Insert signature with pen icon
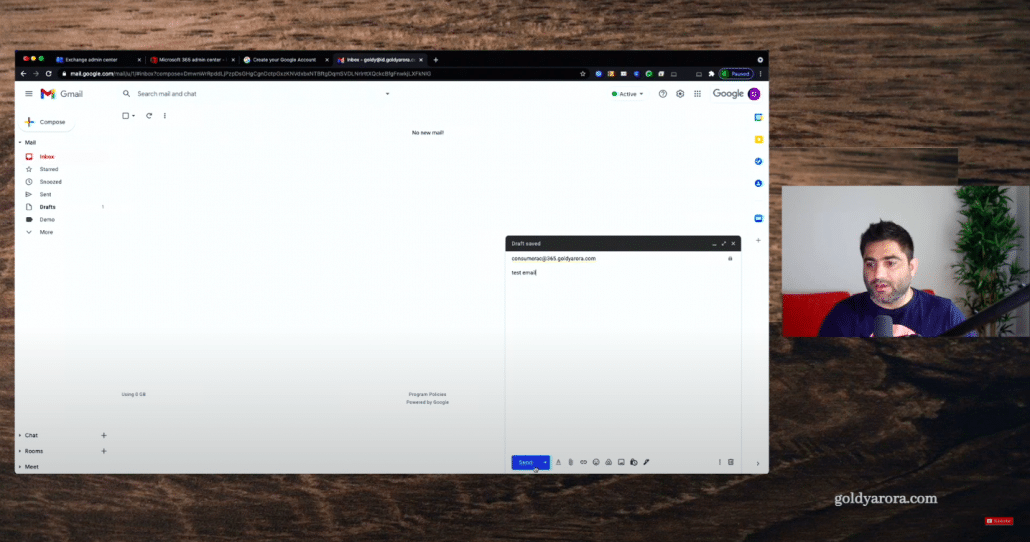1030x542 pixels. tap(646, 463)
